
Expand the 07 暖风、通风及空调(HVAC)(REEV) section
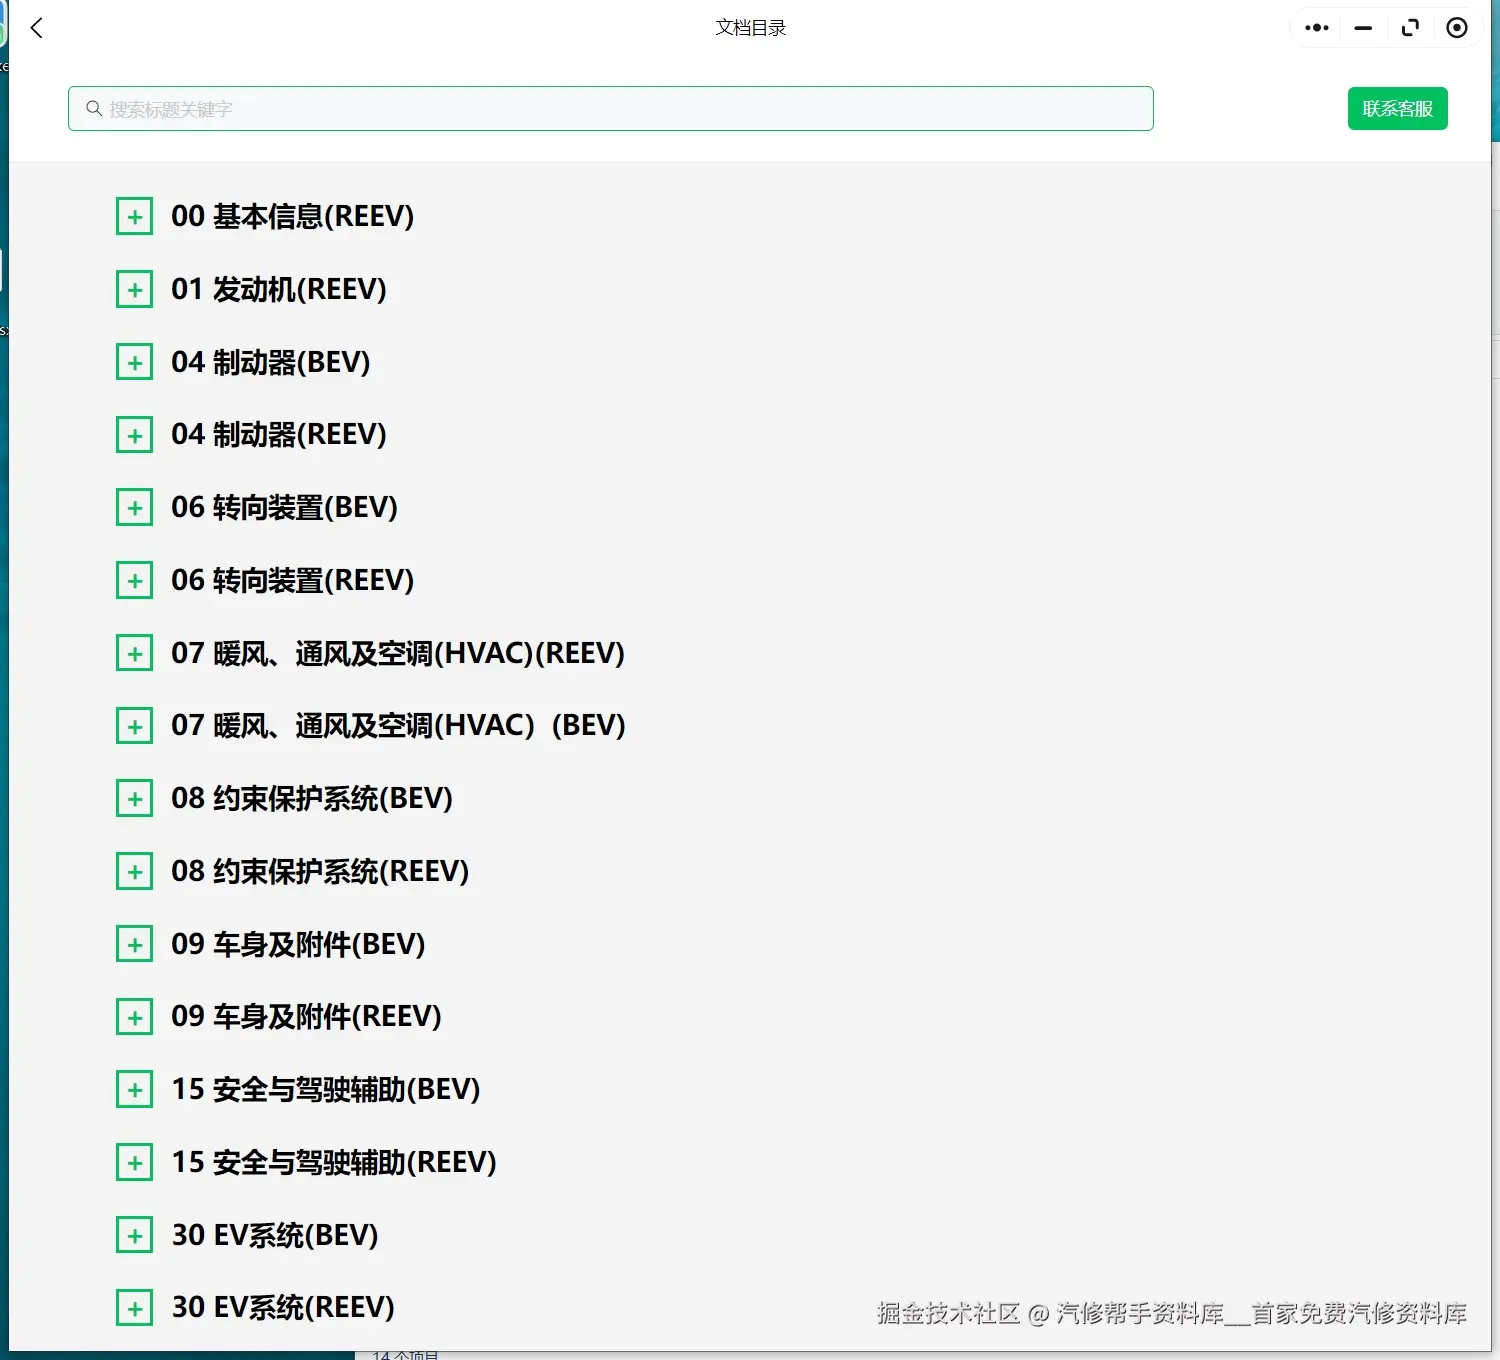pyautogui.click(x=134, y=652)
